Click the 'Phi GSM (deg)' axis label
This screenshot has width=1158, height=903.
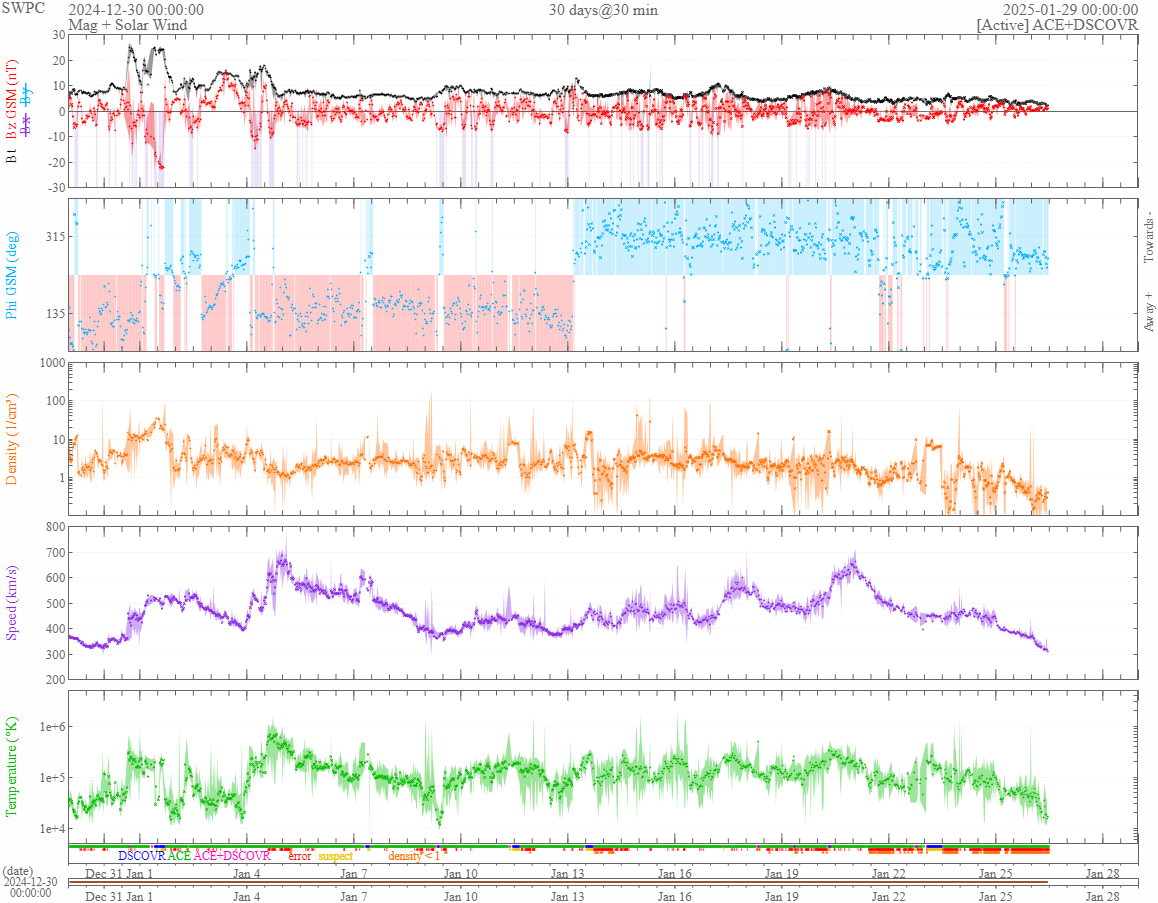11,275
